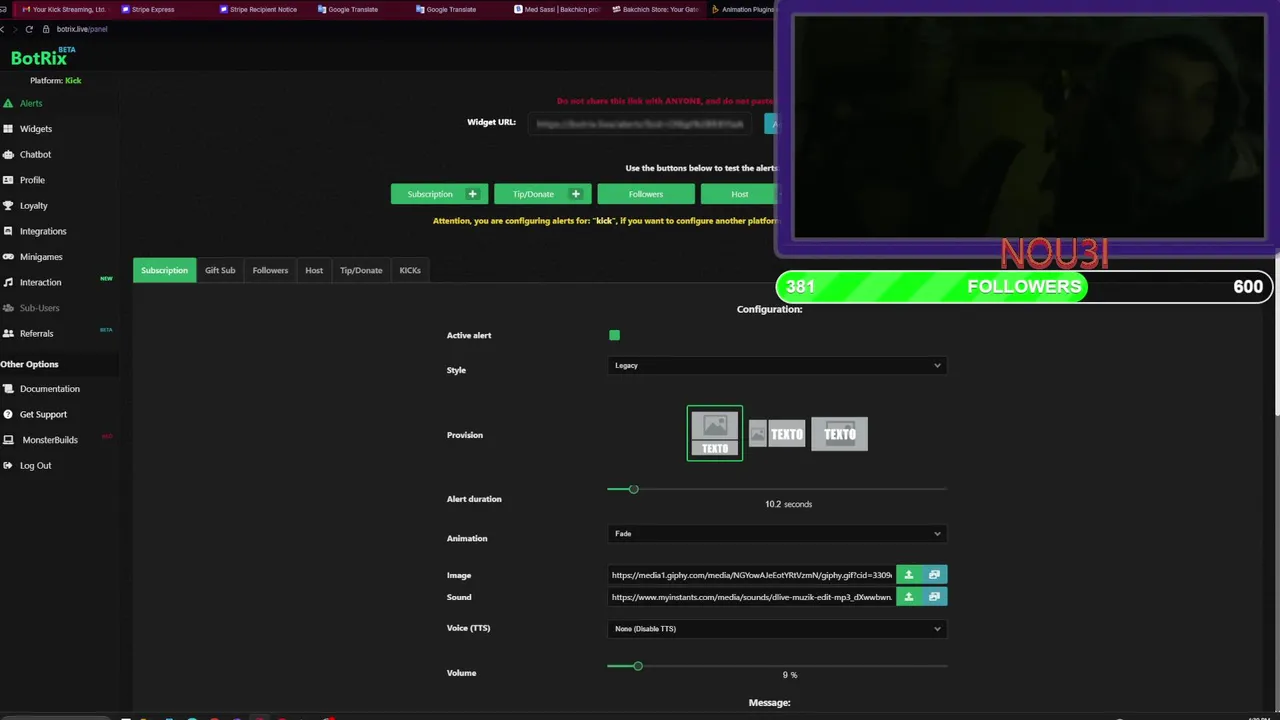Switch to the KICKs alert tab
Viewport: 1280px width, 720px height.
(x=410, y=270)
